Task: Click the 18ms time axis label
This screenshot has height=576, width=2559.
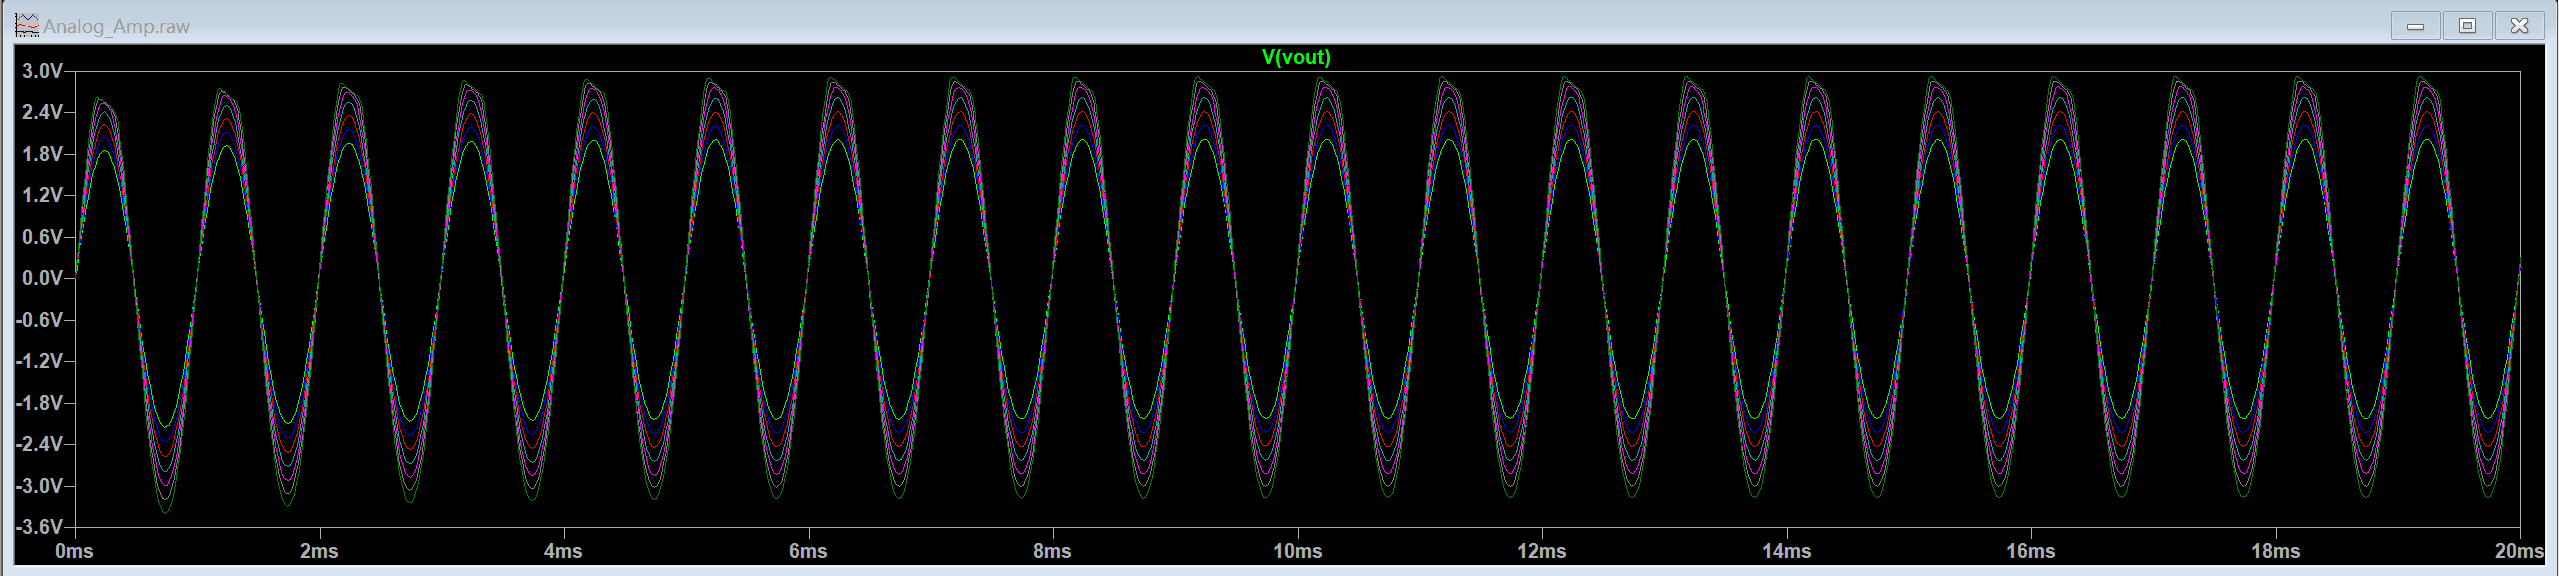Action: coord(2275,551)
